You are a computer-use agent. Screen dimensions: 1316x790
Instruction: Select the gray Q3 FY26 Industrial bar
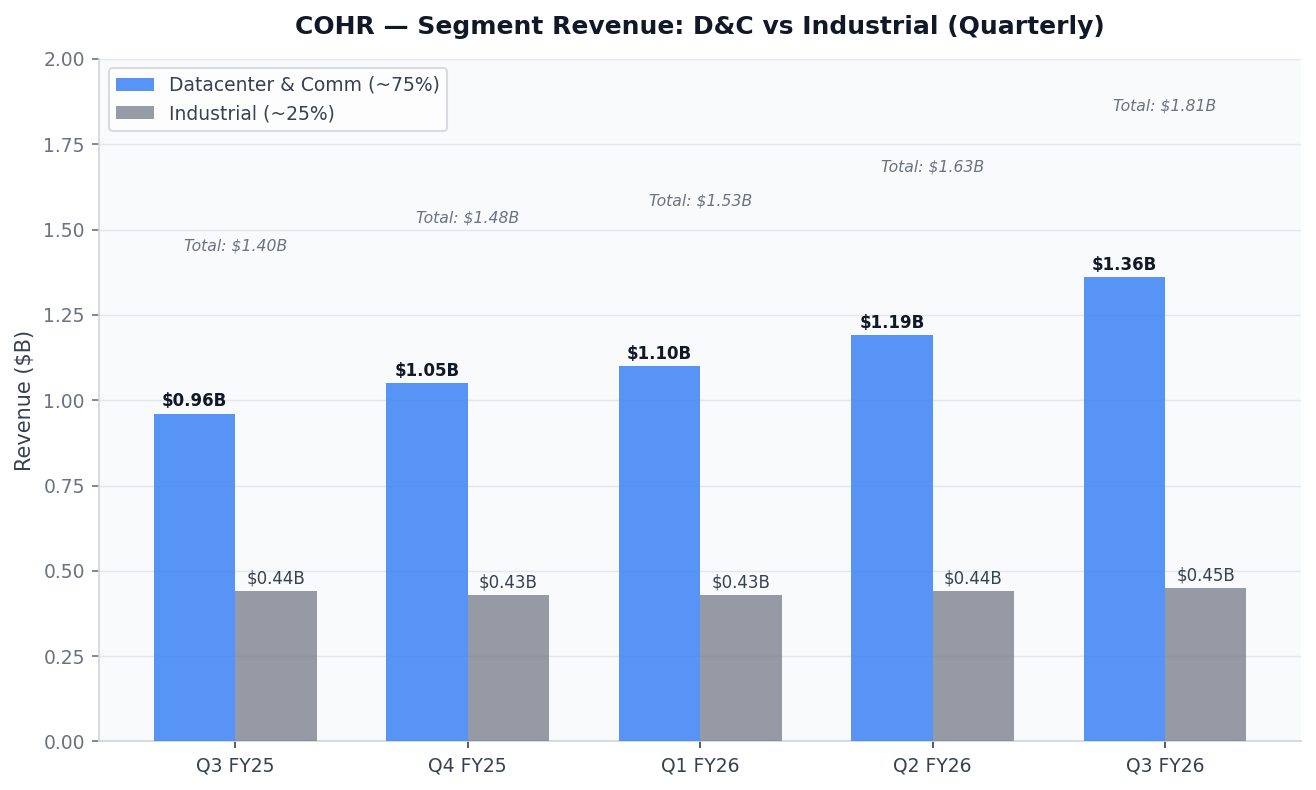click(x=1205, y=665)
